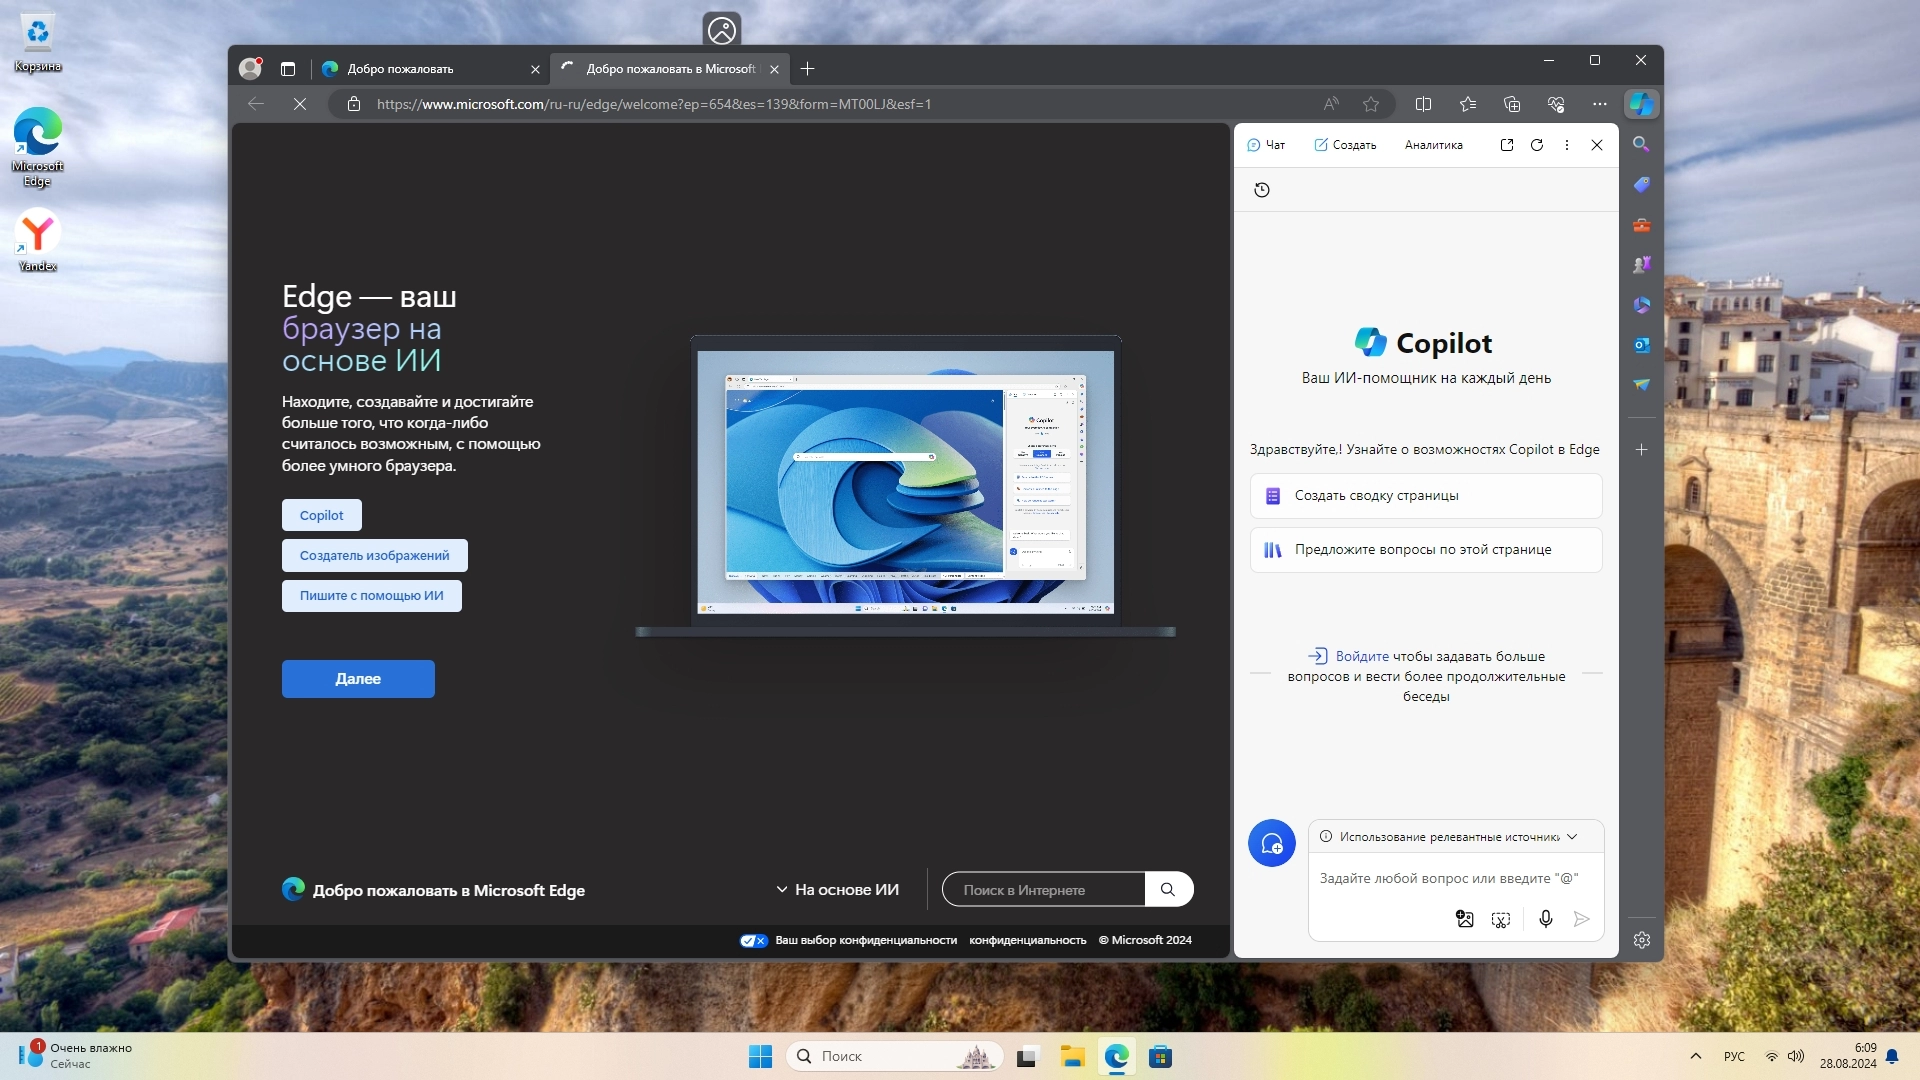Expand "На основе ИИ" chevron menu
The height and width of the screenshot is (1080, 1920).
782,890
